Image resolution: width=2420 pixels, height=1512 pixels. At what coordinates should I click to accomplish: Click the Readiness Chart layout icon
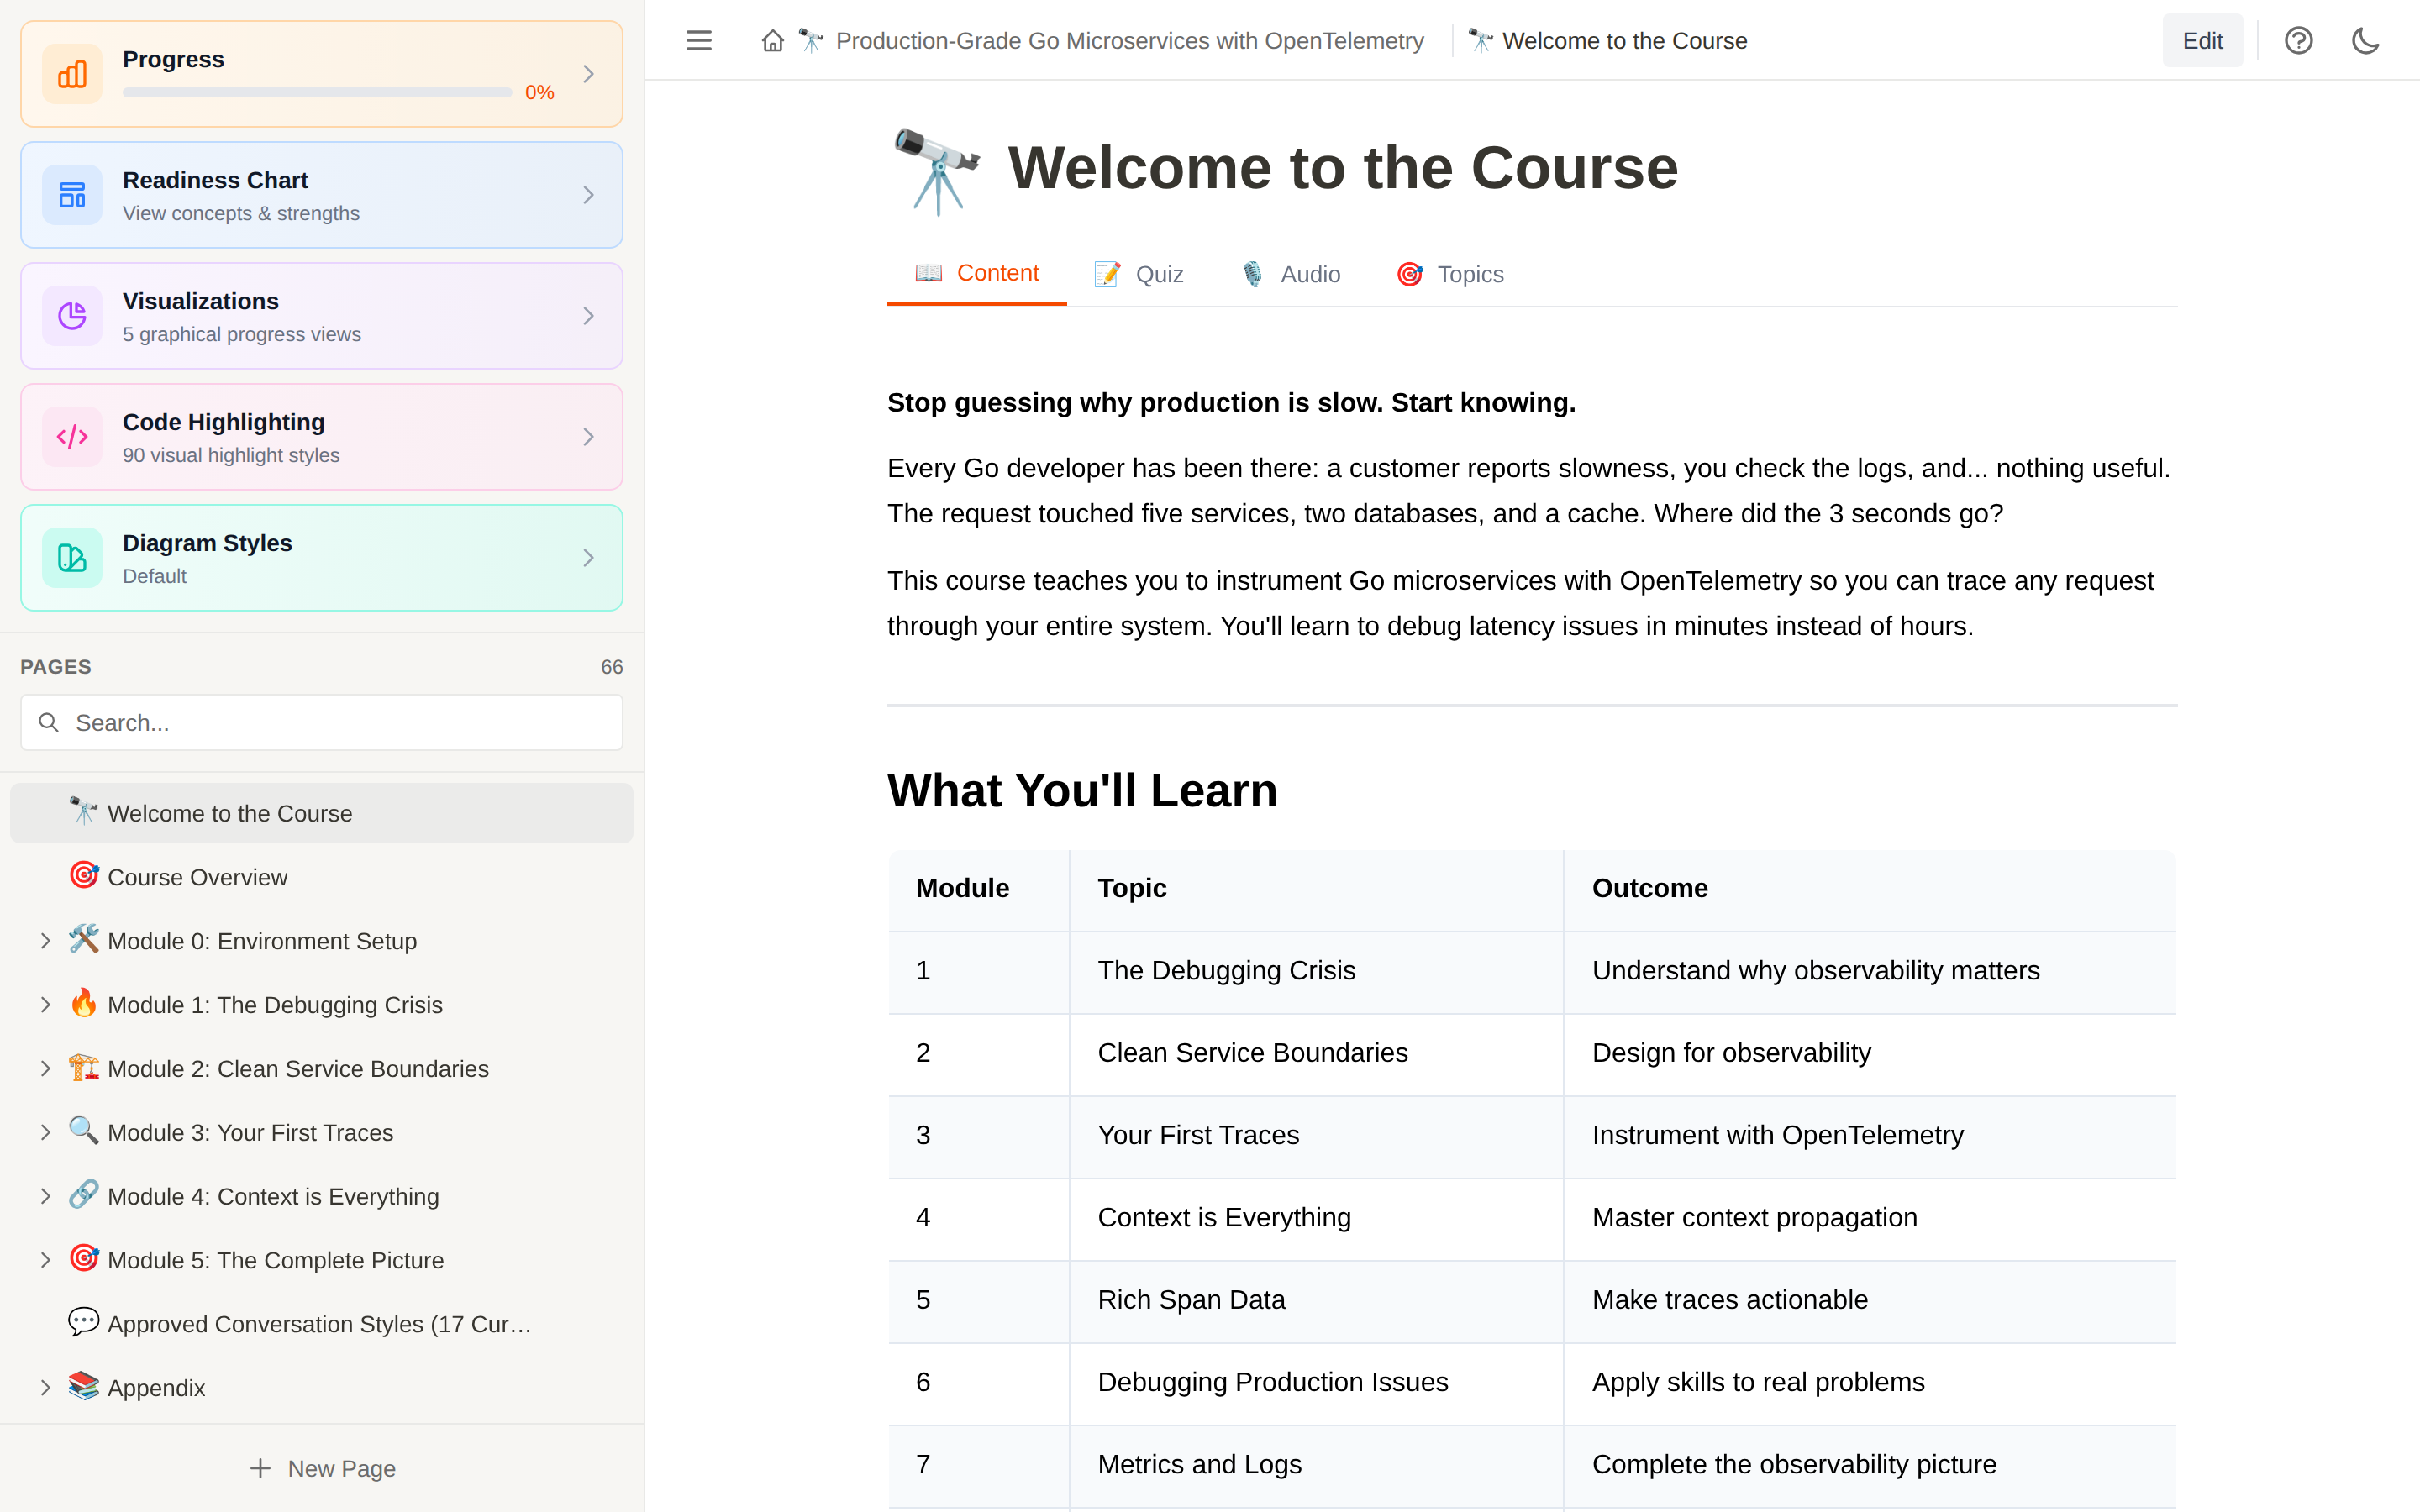(x=72, y=195)
